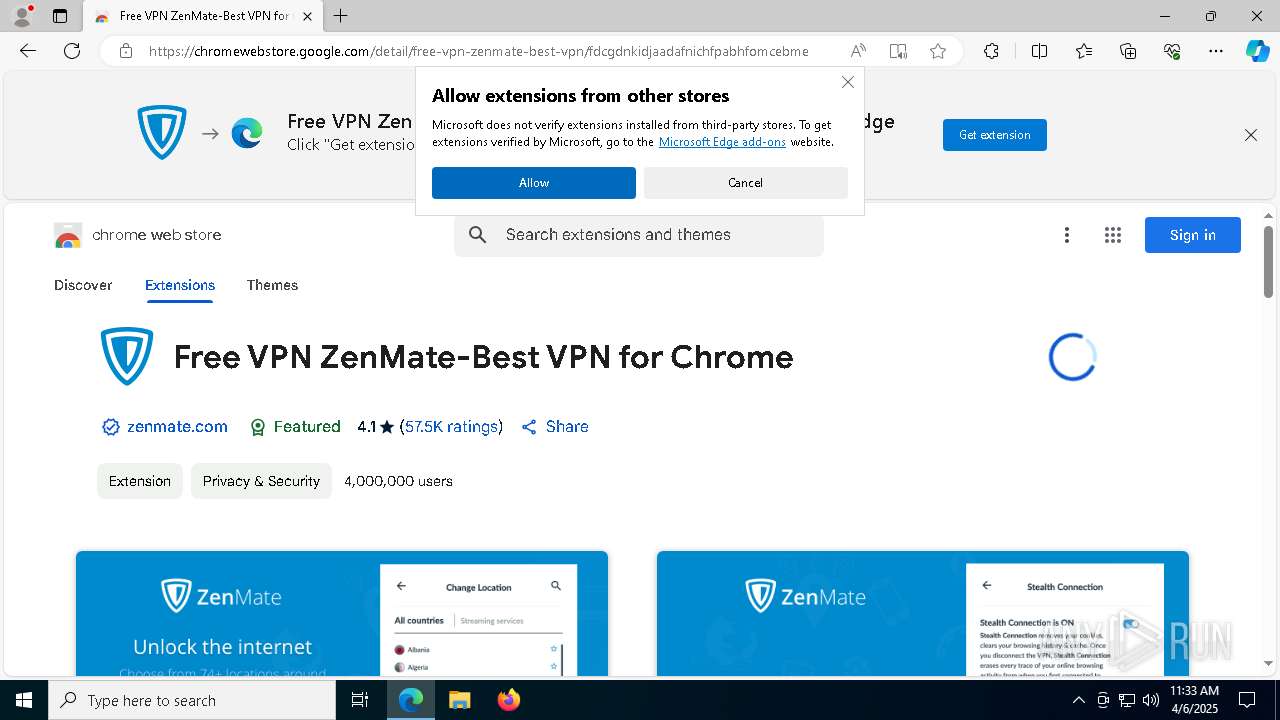Select the Free VPN ZenMate tab

coord(202,16)
